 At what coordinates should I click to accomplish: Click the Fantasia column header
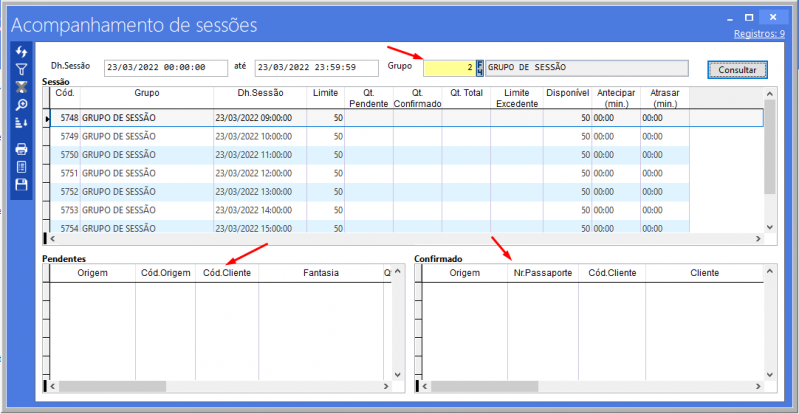point(321,273)
